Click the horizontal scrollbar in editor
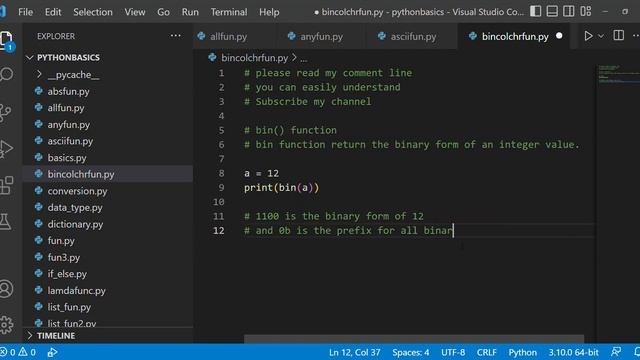 point(414,339)
